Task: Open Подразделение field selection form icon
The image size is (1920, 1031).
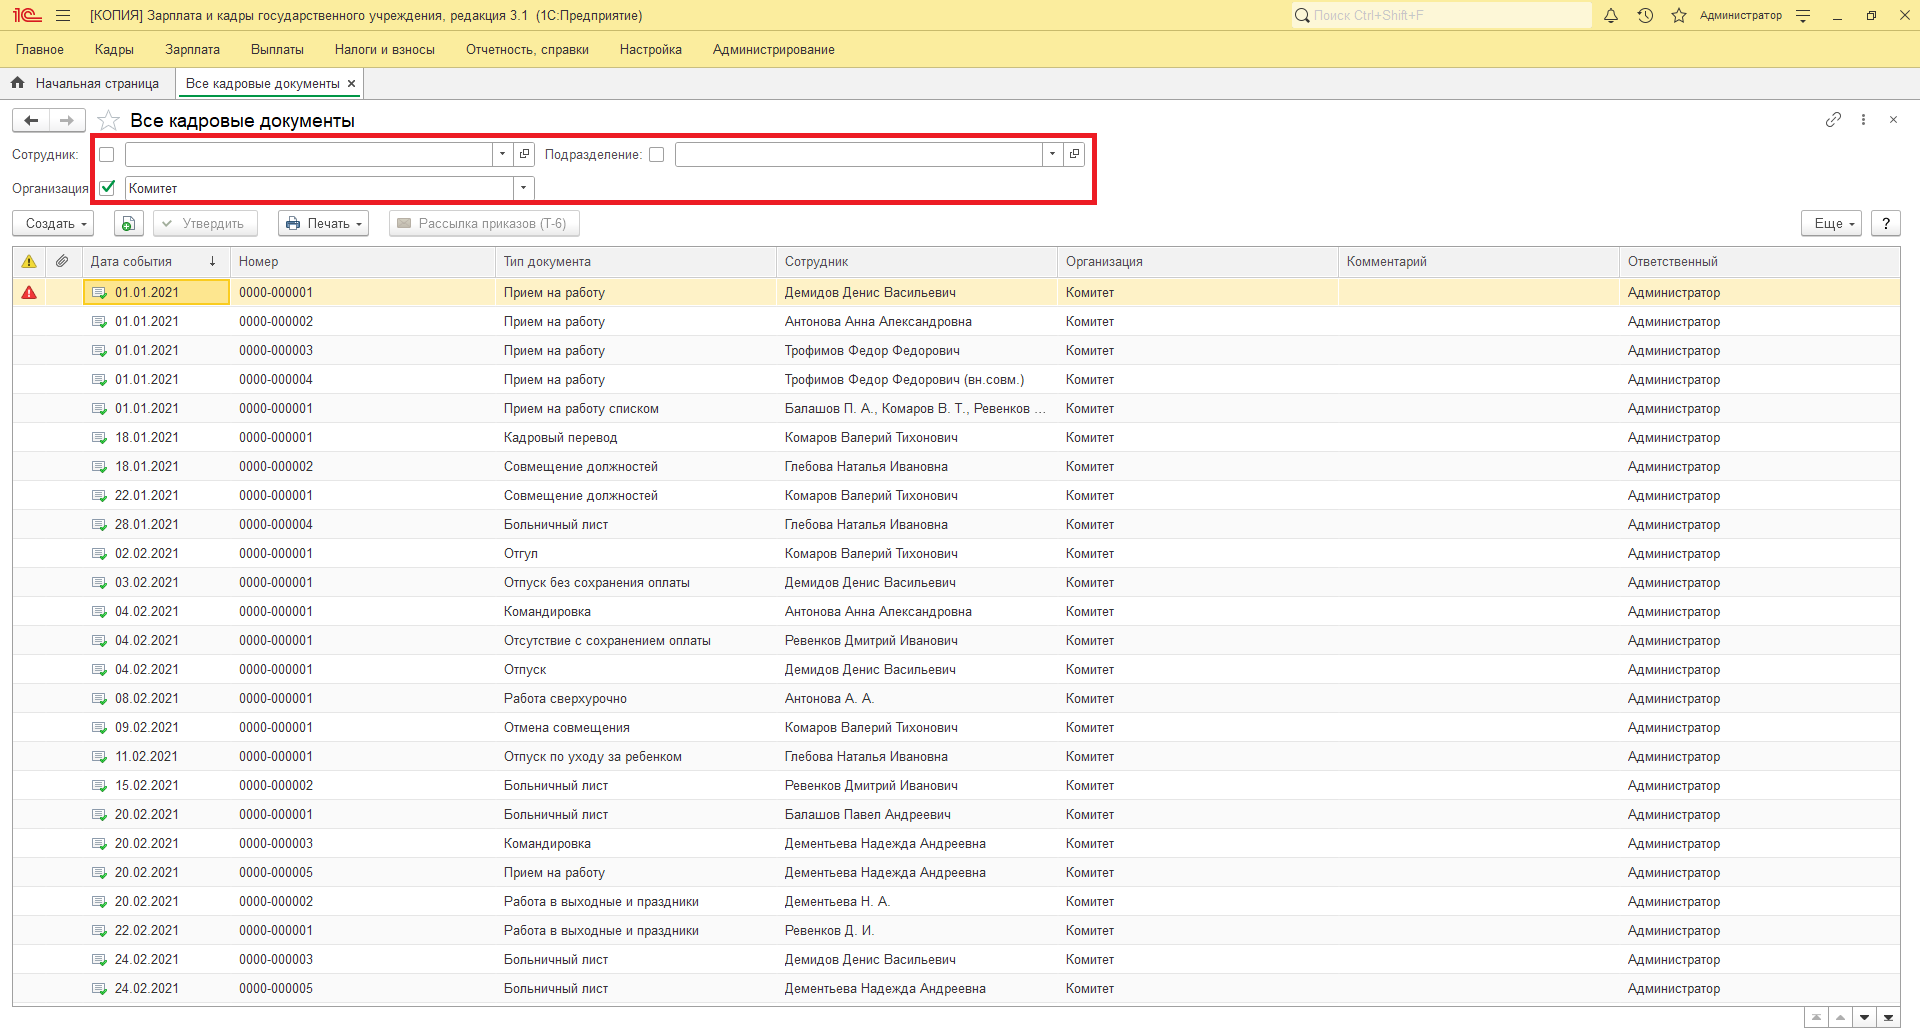Action: (x=1074, y=154)
